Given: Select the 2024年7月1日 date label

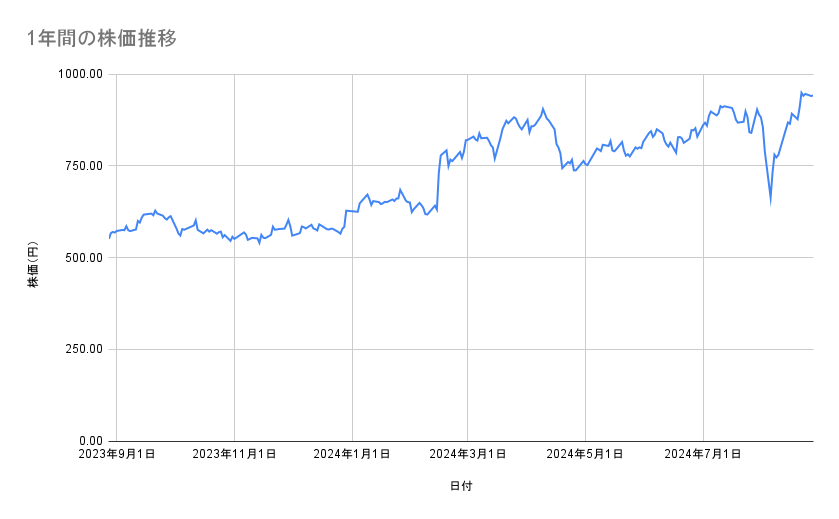Looking at the screenshot, I should [703, 454].
